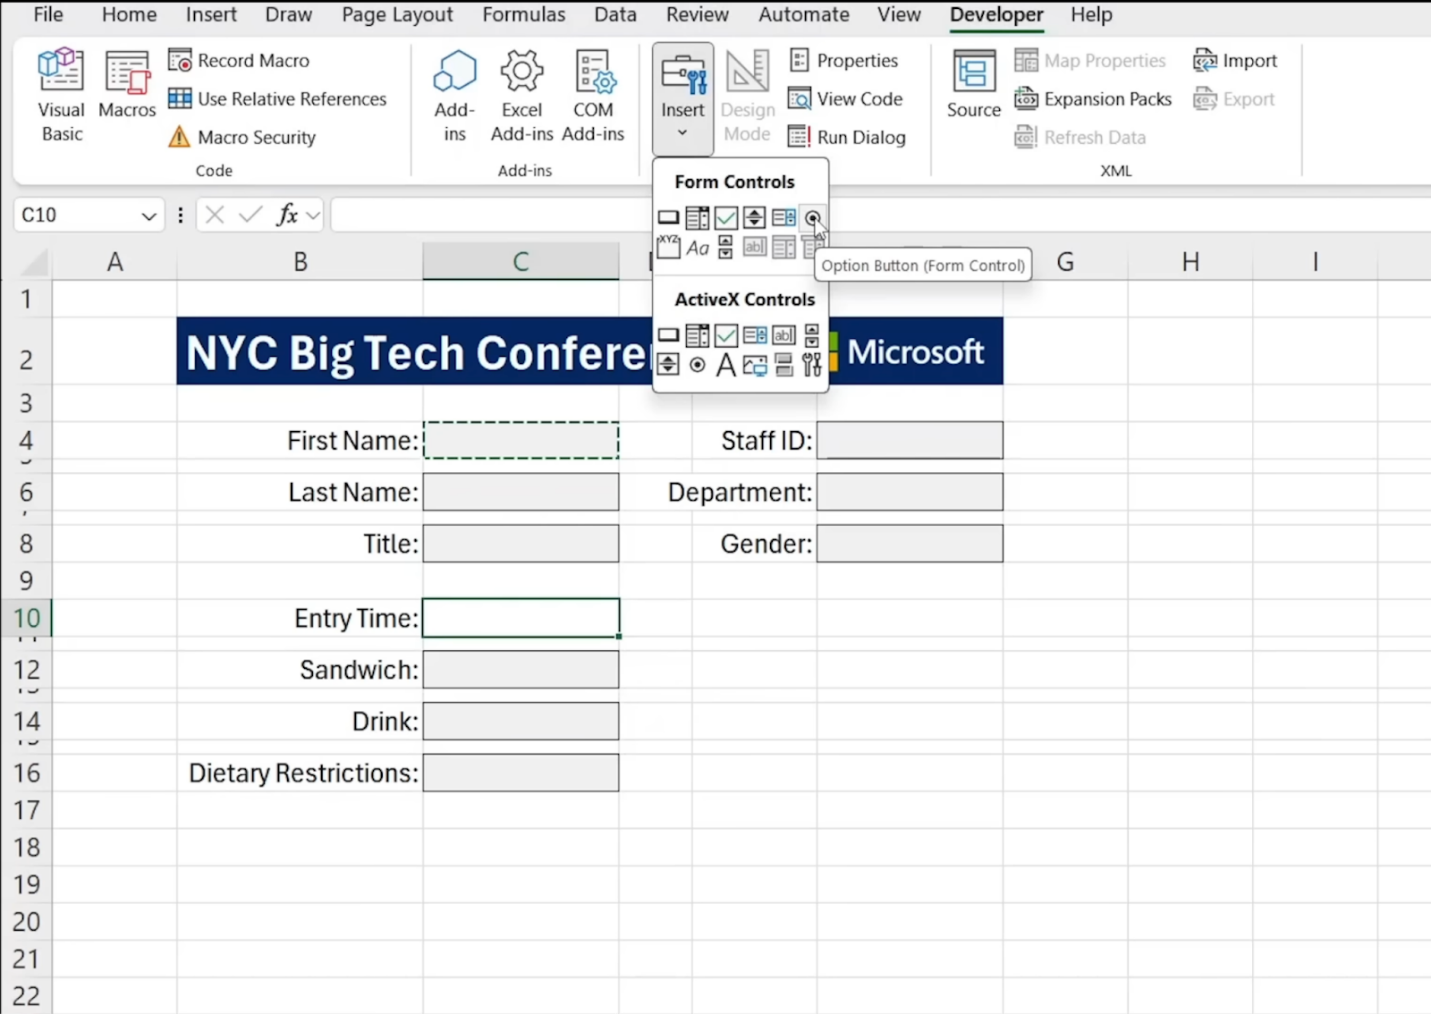The image size is (1431, 1014).
Task: Select the Option Button form control
Action: coord(812,217)
